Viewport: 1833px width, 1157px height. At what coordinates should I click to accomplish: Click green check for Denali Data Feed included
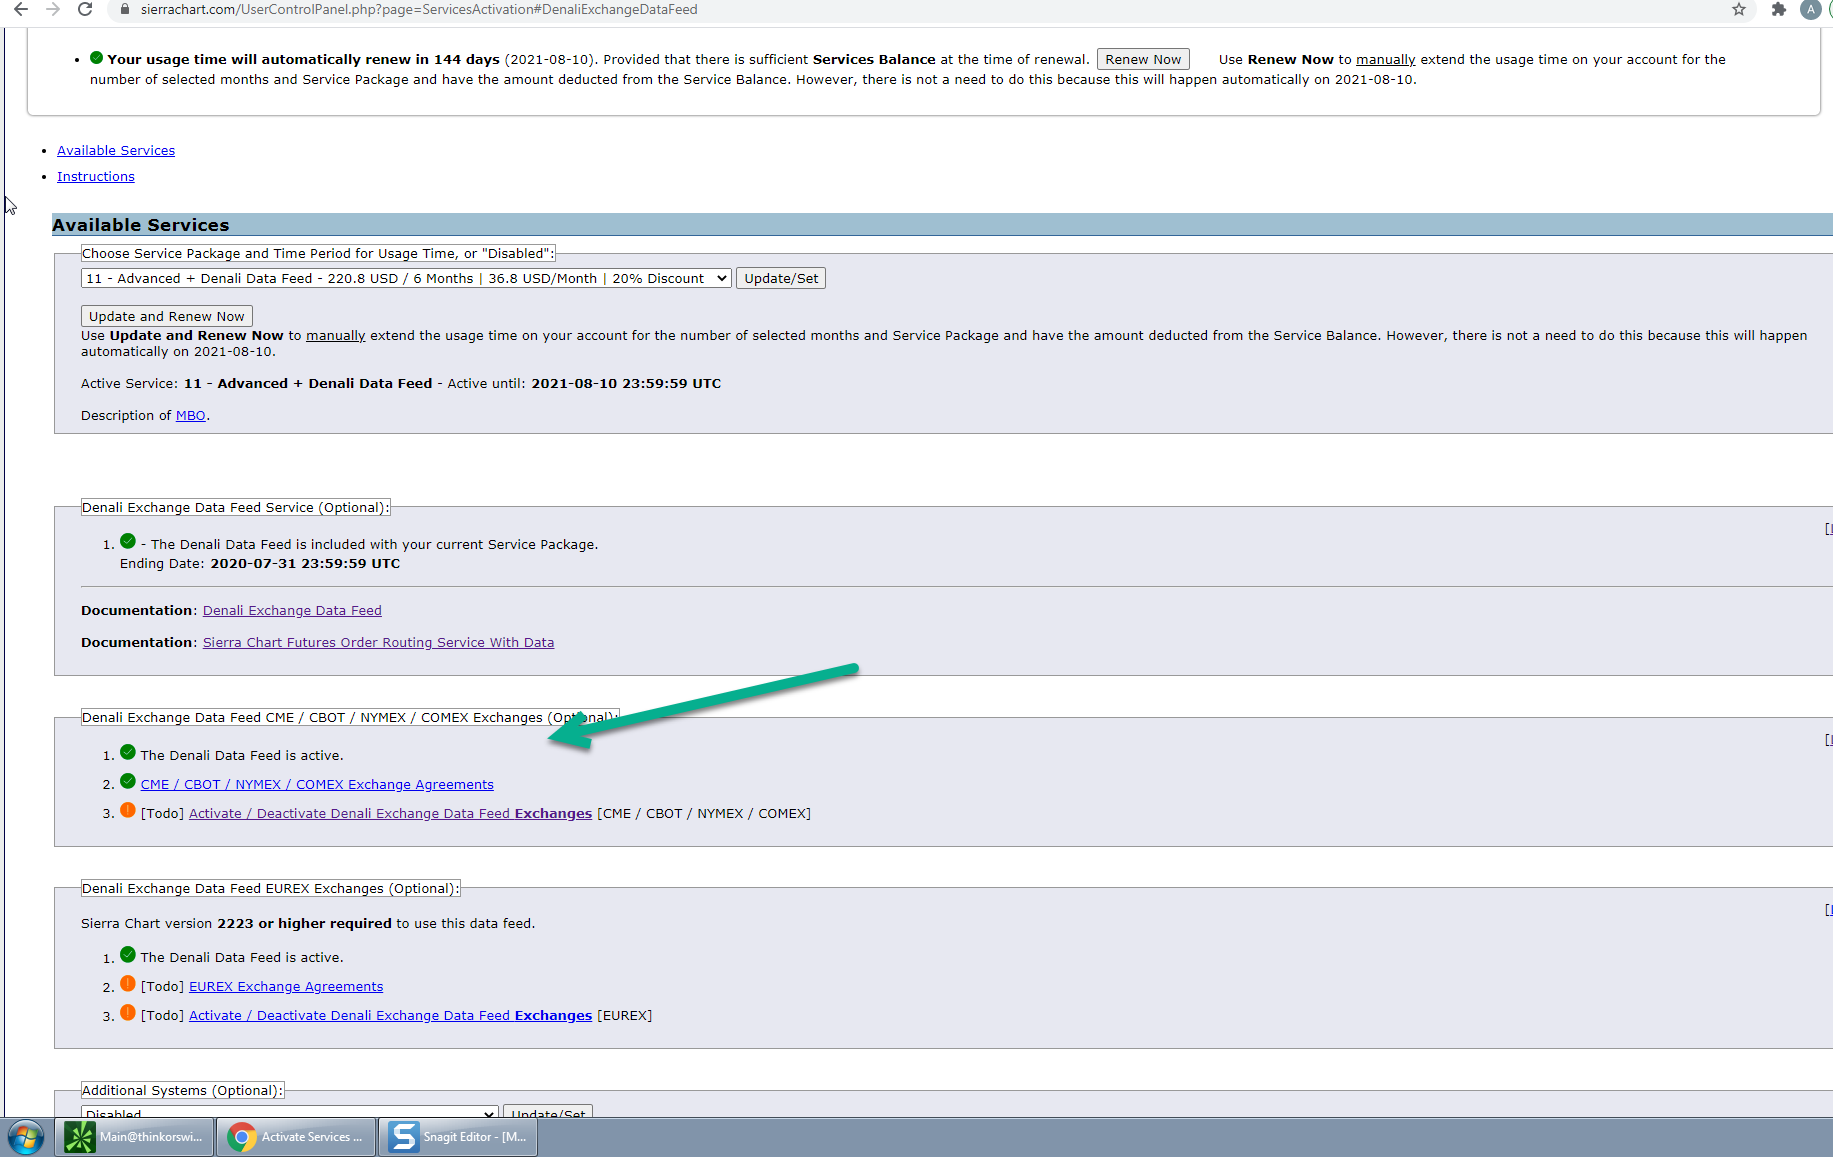(128, 541)
